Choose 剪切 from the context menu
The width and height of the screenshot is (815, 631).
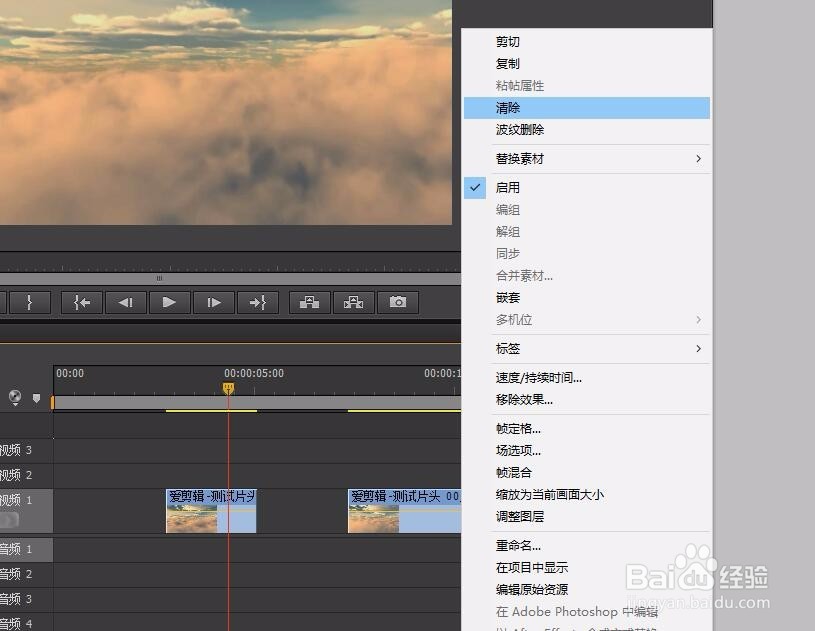click(587, 42)
